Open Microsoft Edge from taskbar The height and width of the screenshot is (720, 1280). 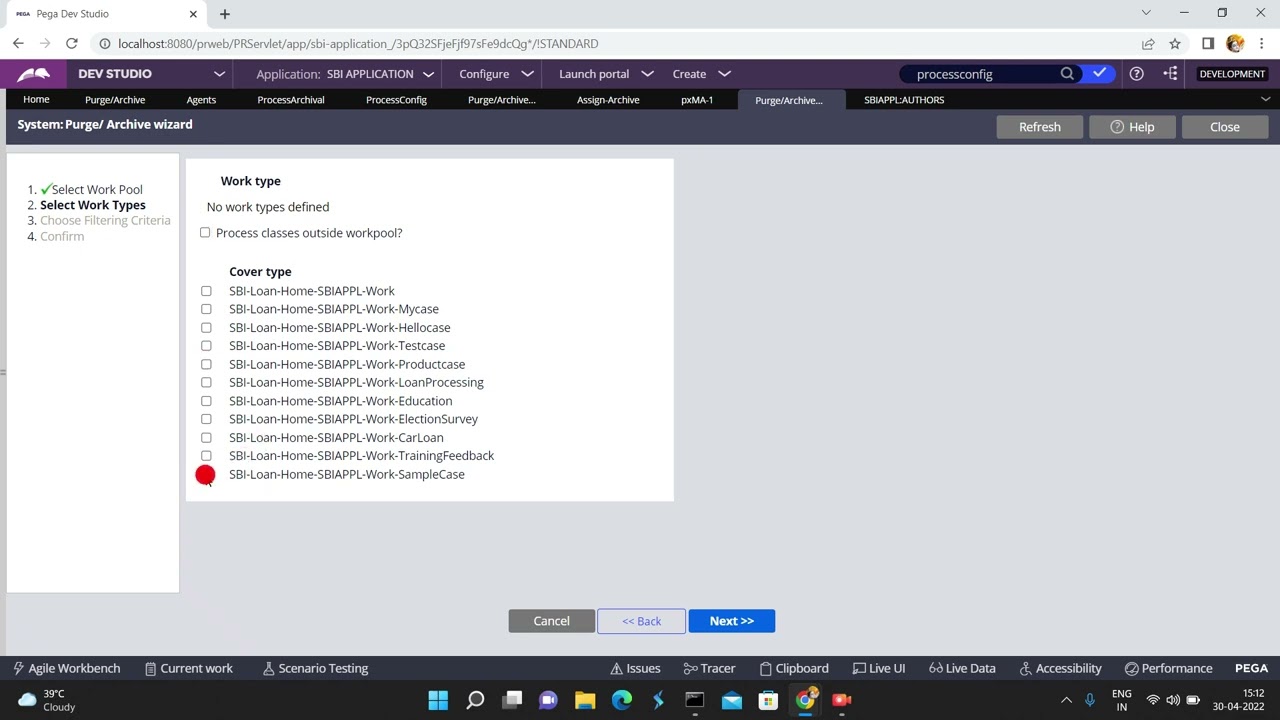coord(622,700)
